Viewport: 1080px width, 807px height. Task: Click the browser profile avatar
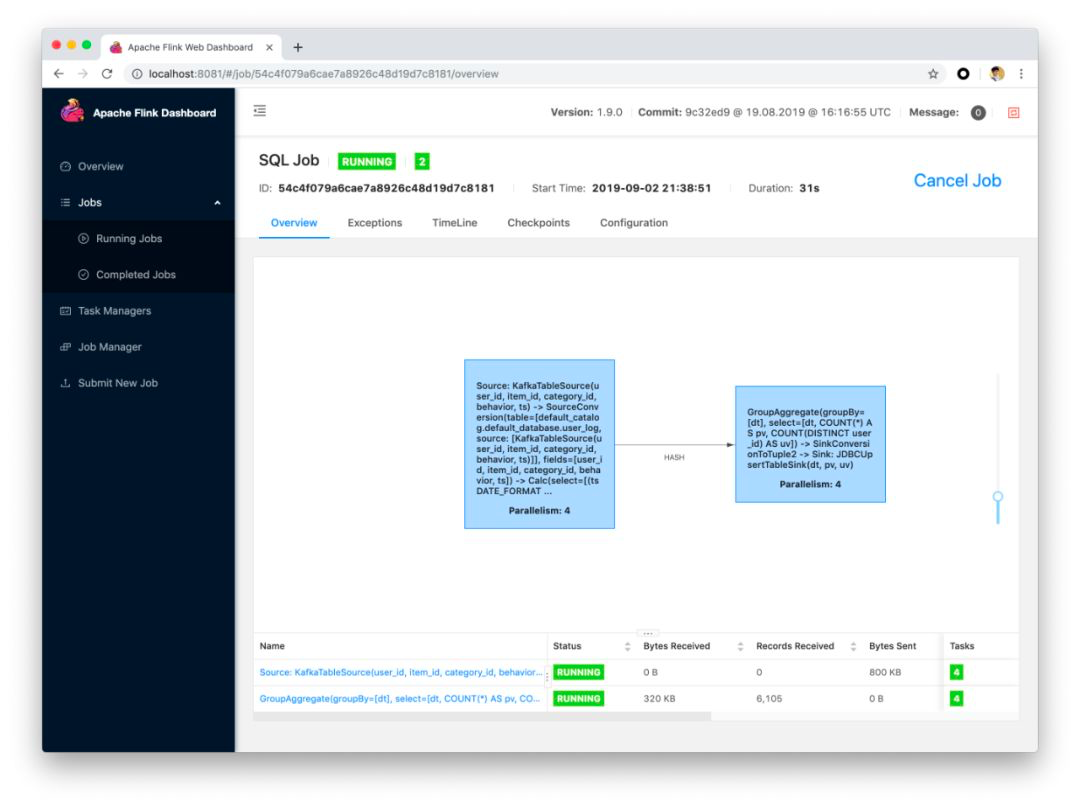(997, 74)
